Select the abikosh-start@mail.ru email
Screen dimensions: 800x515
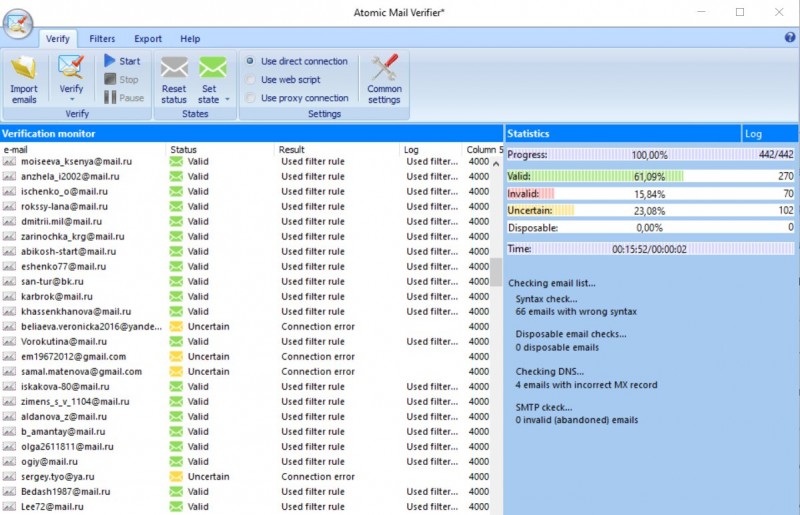pyautogui.click(x=68, y=251)
